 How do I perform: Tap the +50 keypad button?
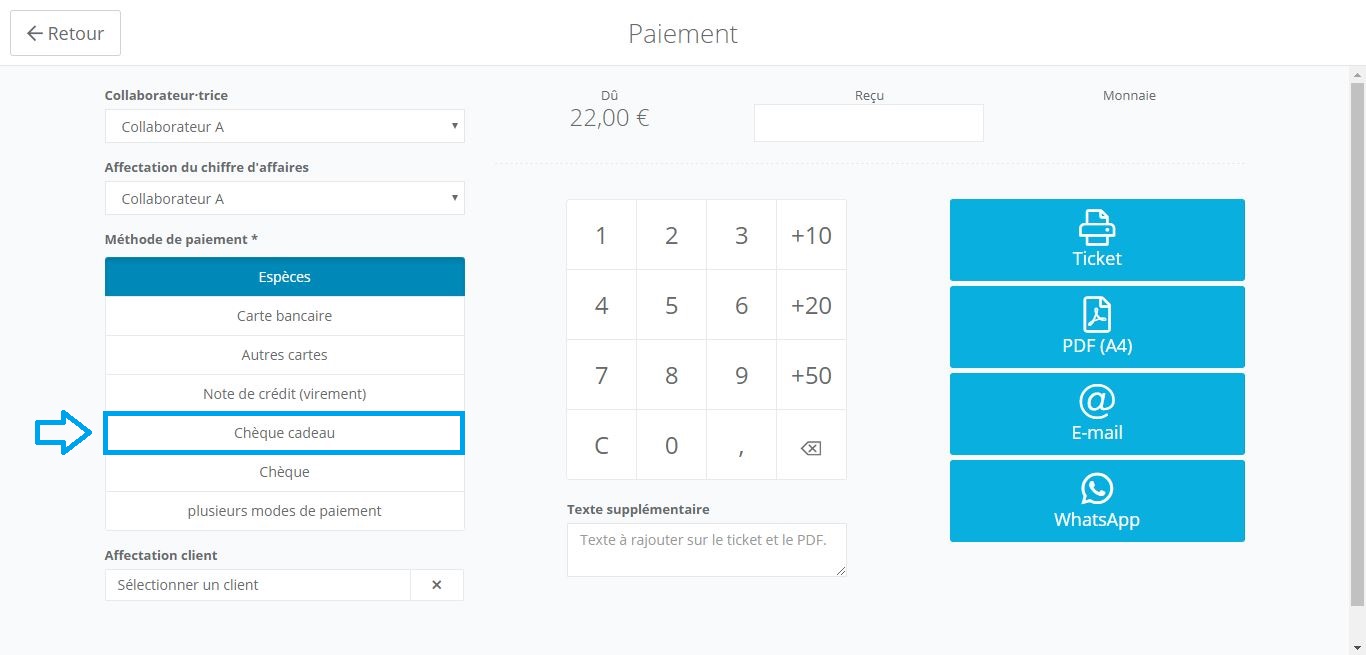tap(811, 375)
